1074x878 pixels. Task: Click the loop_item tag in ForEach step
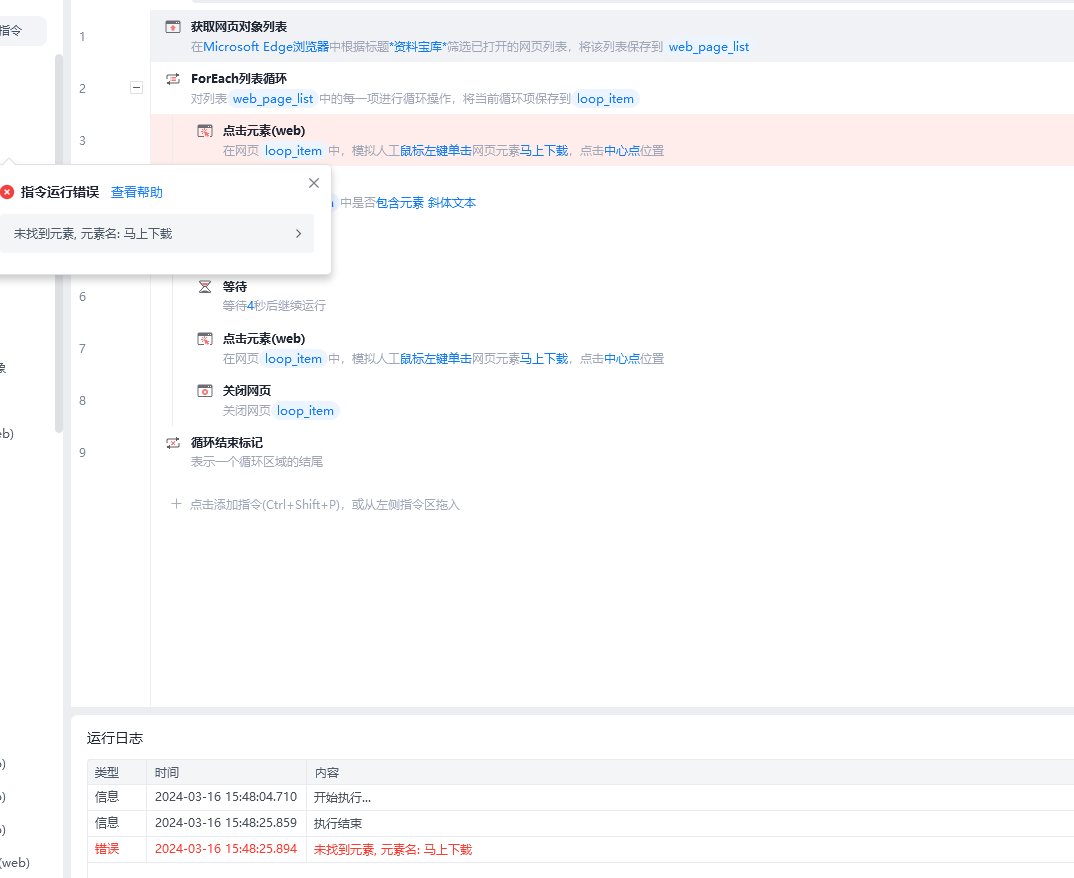tap(605, 99)
